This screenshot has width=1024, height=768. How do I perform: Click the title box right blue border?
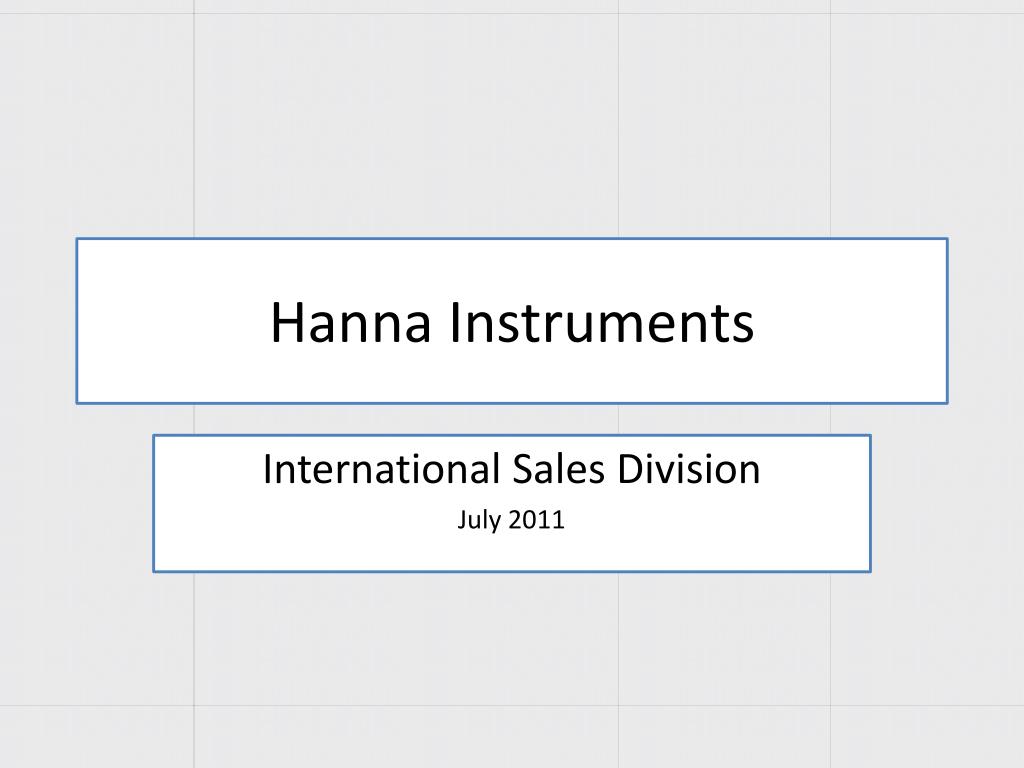947,321
